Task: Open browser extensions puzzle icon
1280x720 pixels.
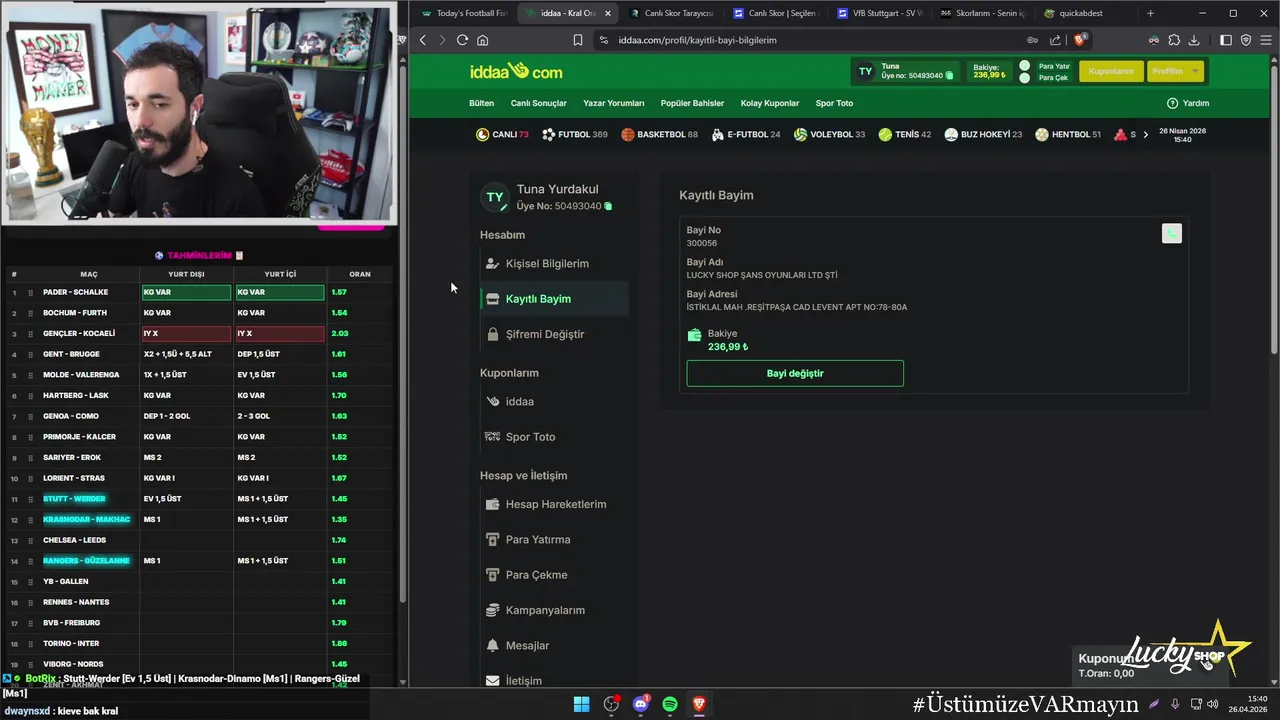Action: click(x=1174, y=40)
